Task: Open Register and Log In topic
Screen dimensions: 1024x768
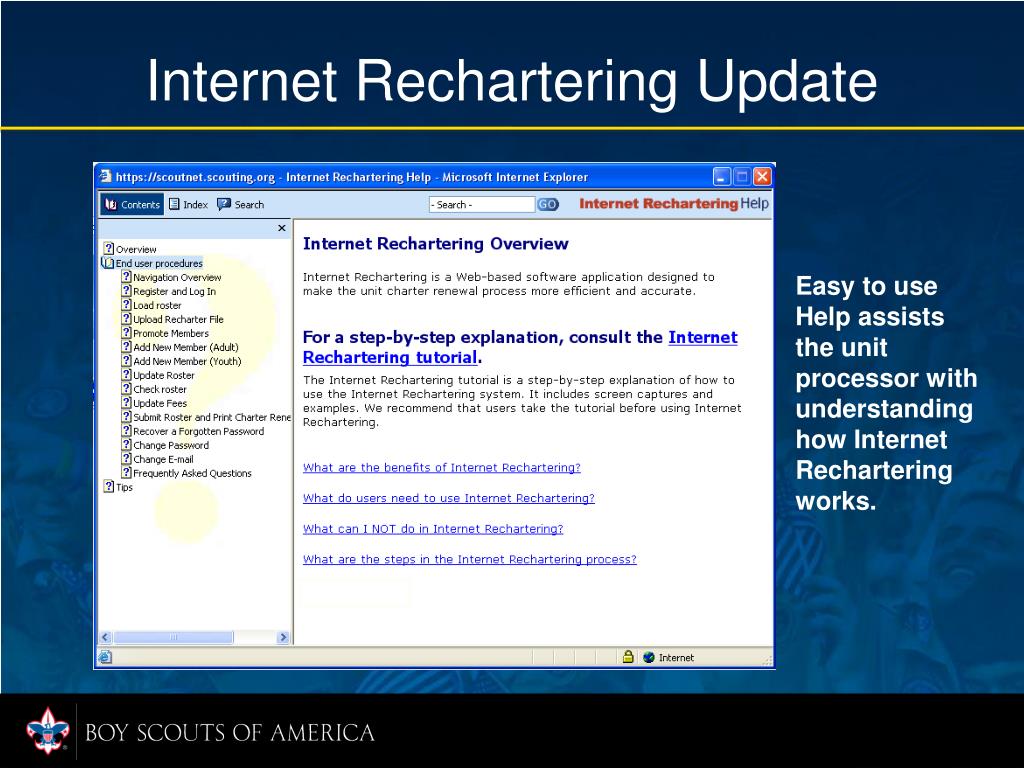Action: click(x=174, y=291)
